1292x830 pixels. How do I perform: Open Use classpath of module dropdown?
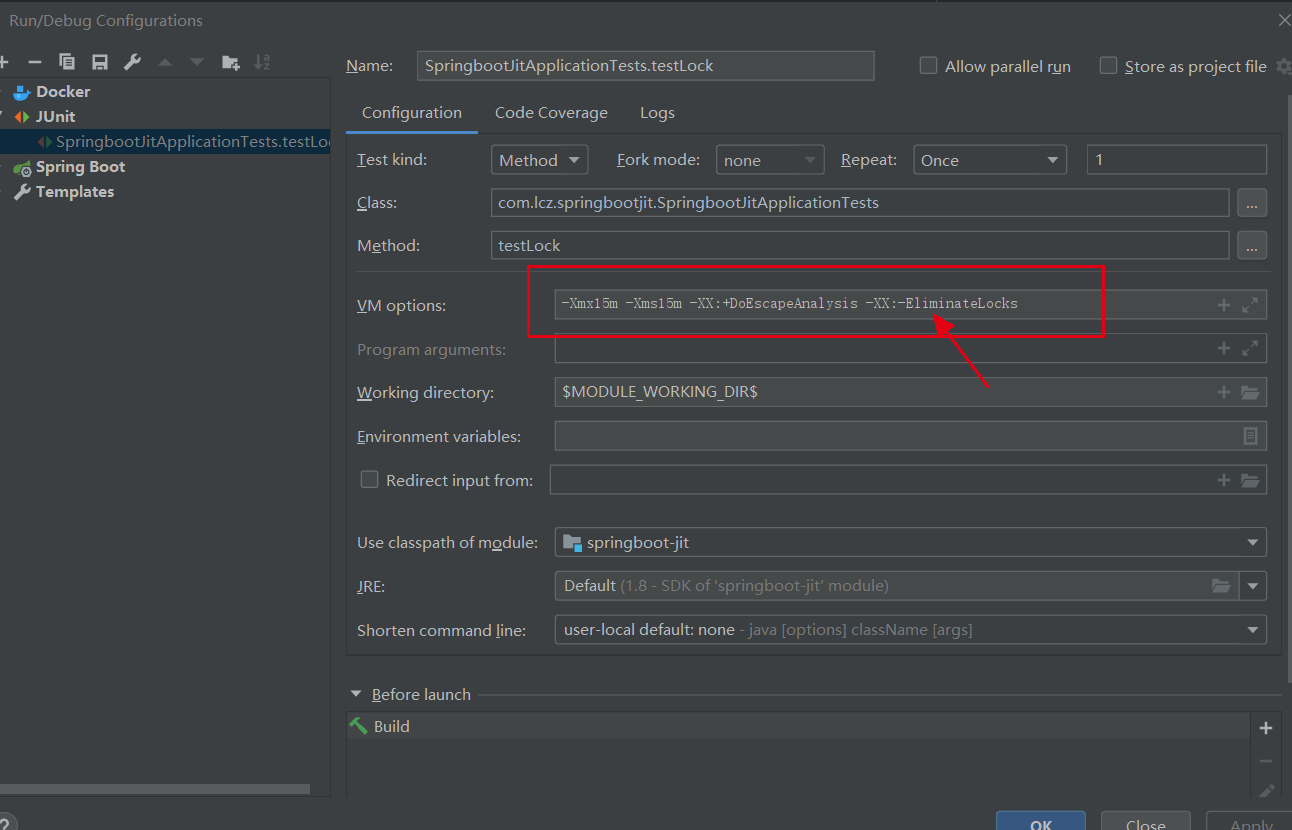point(911,542)
